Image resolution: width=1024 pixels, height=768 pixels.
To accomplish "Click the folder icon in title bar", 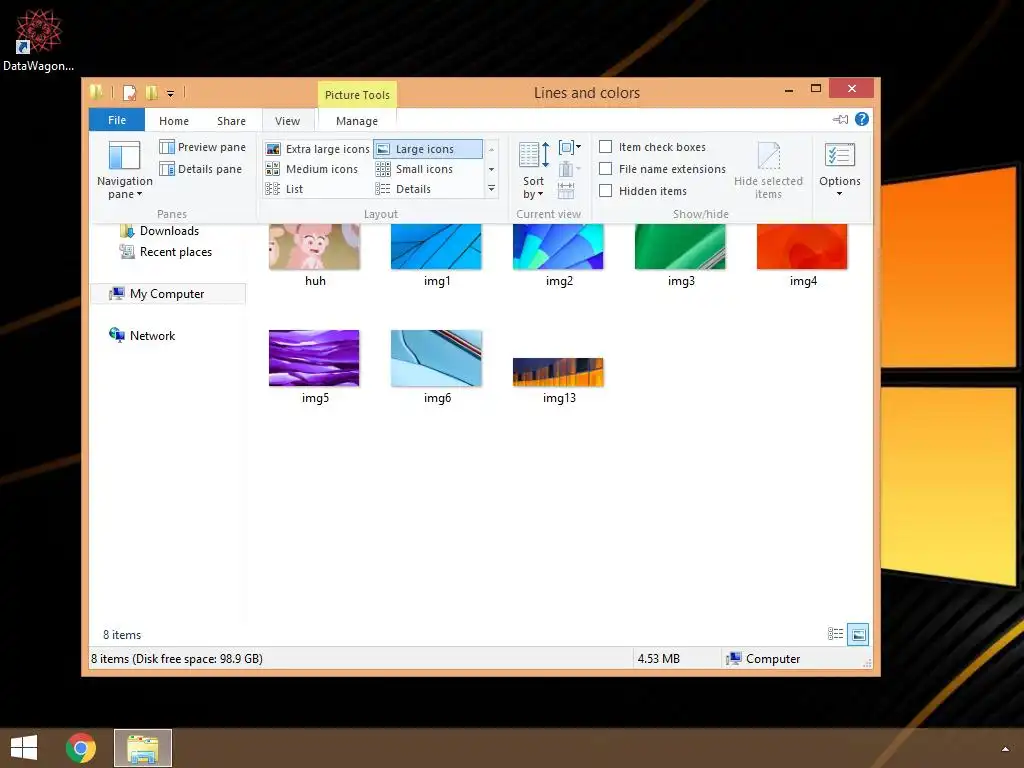I will point(97,92).
